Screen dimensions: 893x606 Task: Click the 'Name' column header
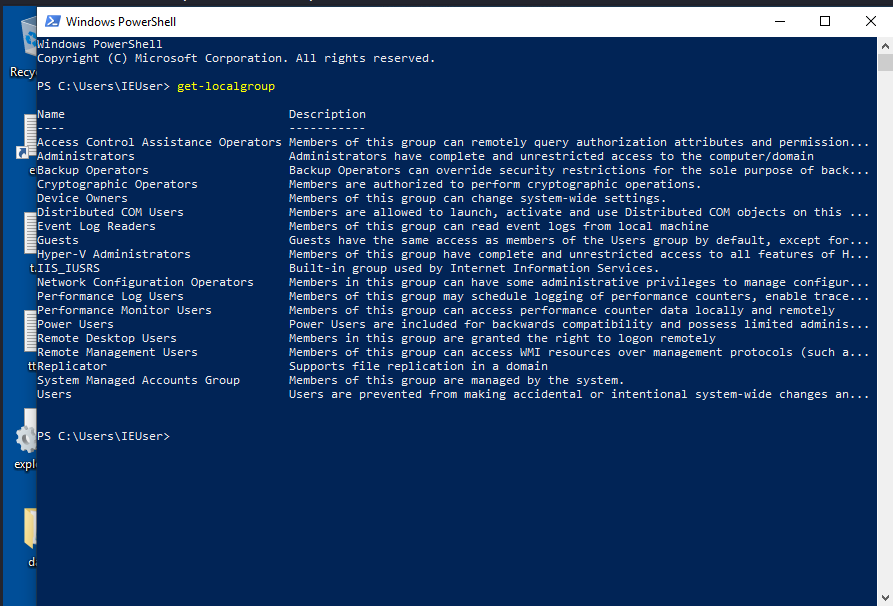click(x=51, y=114)
